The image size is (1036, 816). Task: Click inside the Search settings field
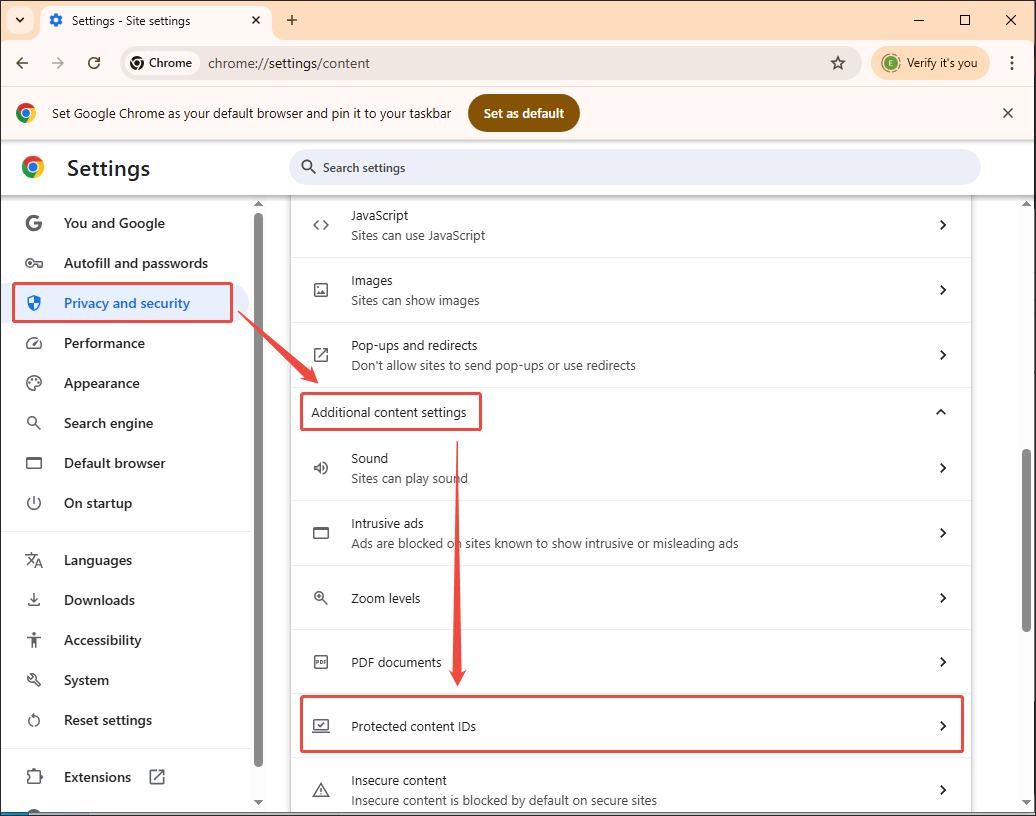(x=634, y=167)
